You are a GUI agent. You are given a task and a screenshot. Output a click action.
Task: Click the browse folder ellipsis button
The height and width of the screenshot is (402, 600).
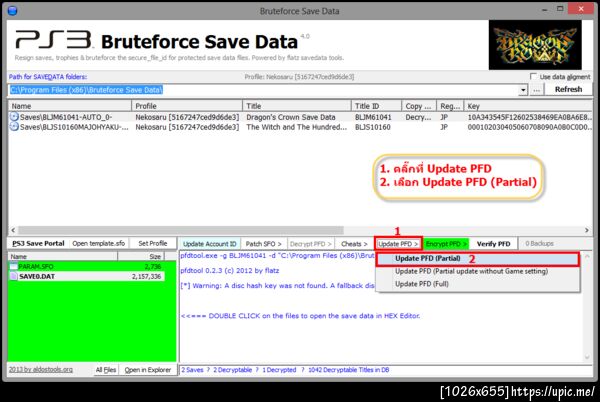coord(536,90)
